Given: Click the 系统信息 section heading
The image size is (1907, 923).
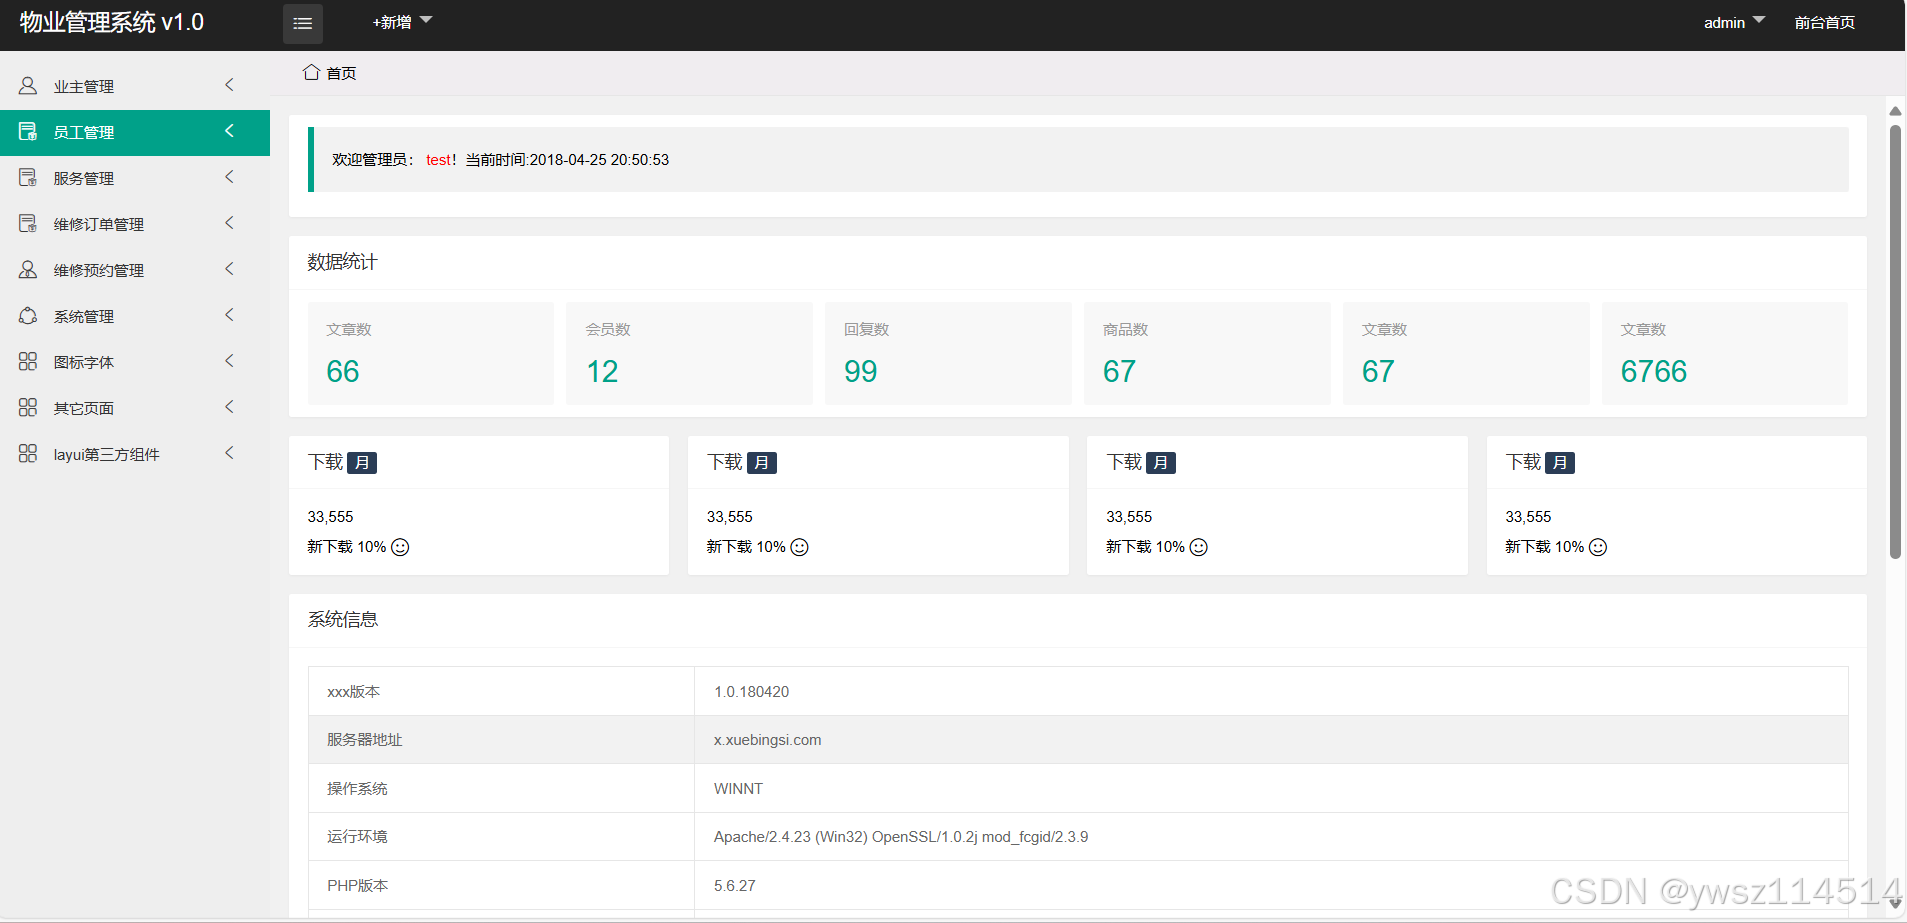Looking at the screenshot, I should (342, 620).
